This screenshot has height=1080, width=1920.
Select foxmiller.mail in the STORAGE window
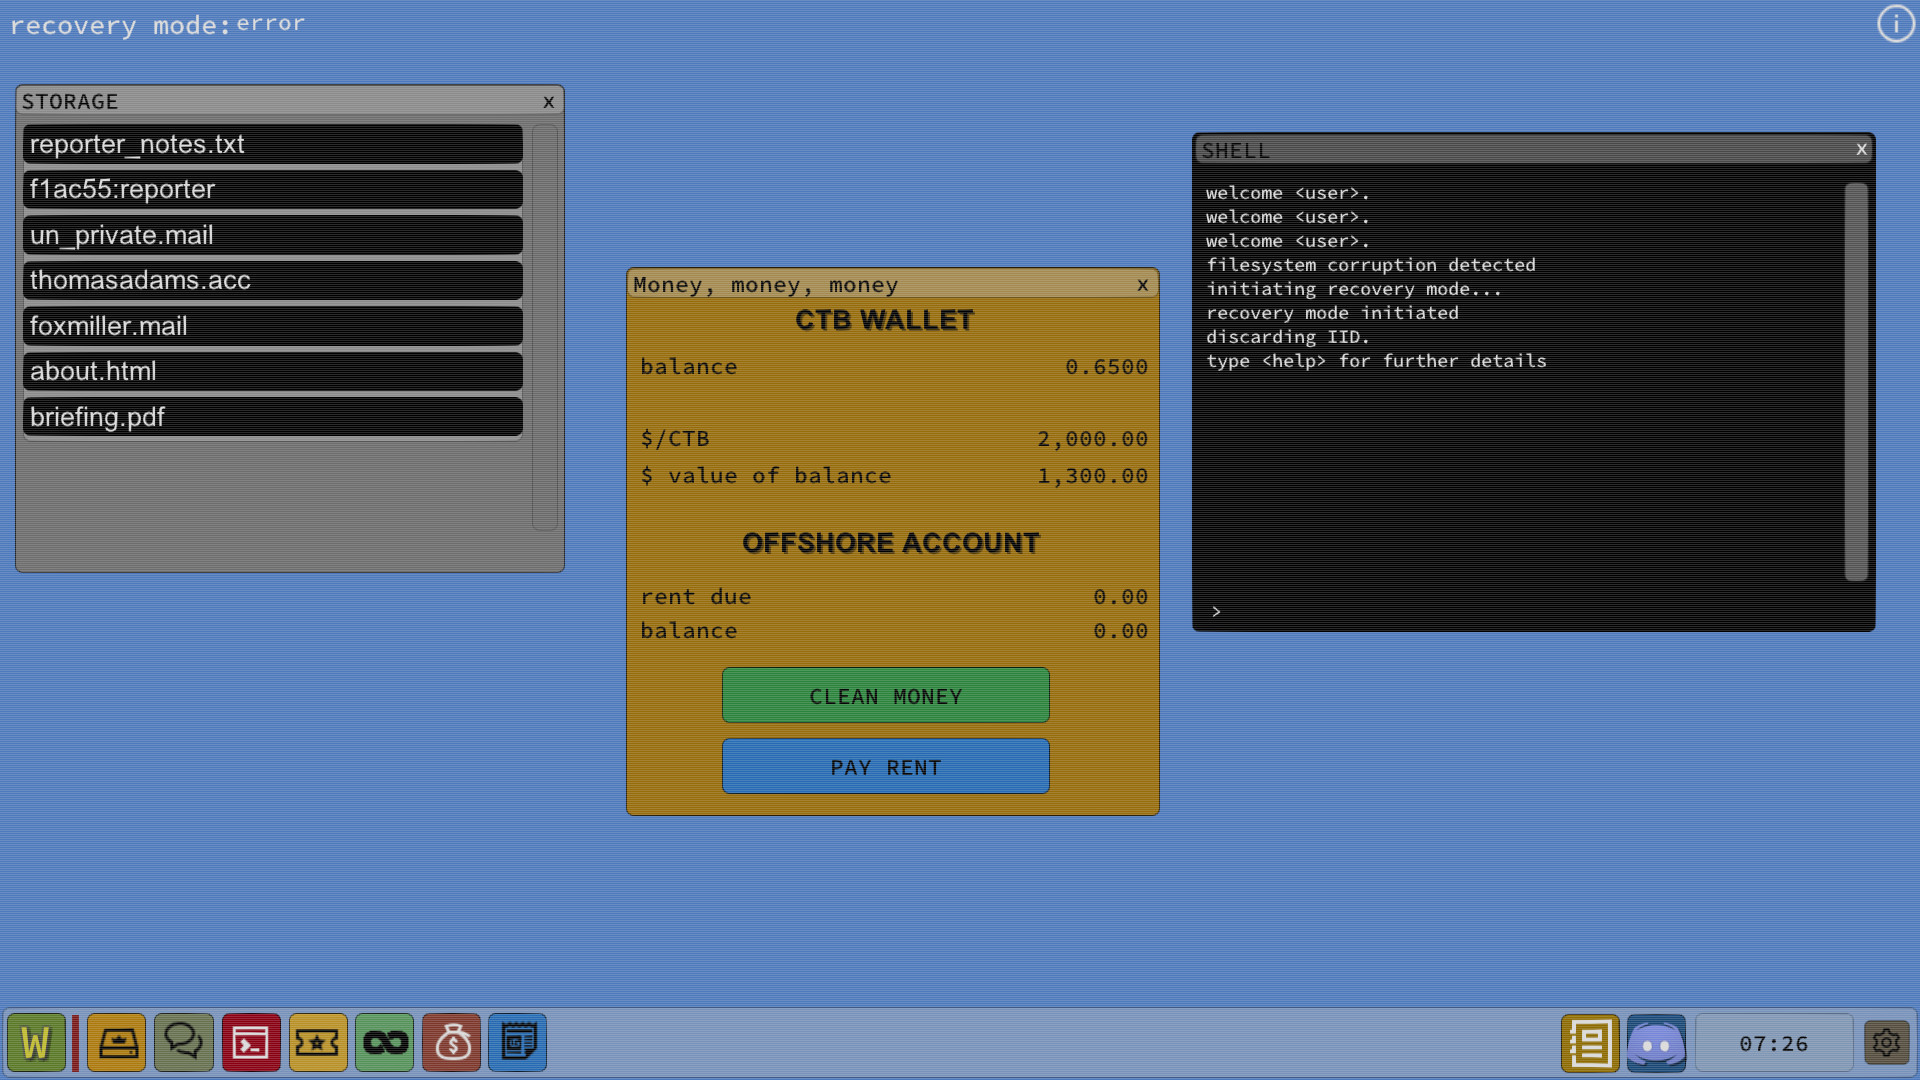[x=271, y=326]
